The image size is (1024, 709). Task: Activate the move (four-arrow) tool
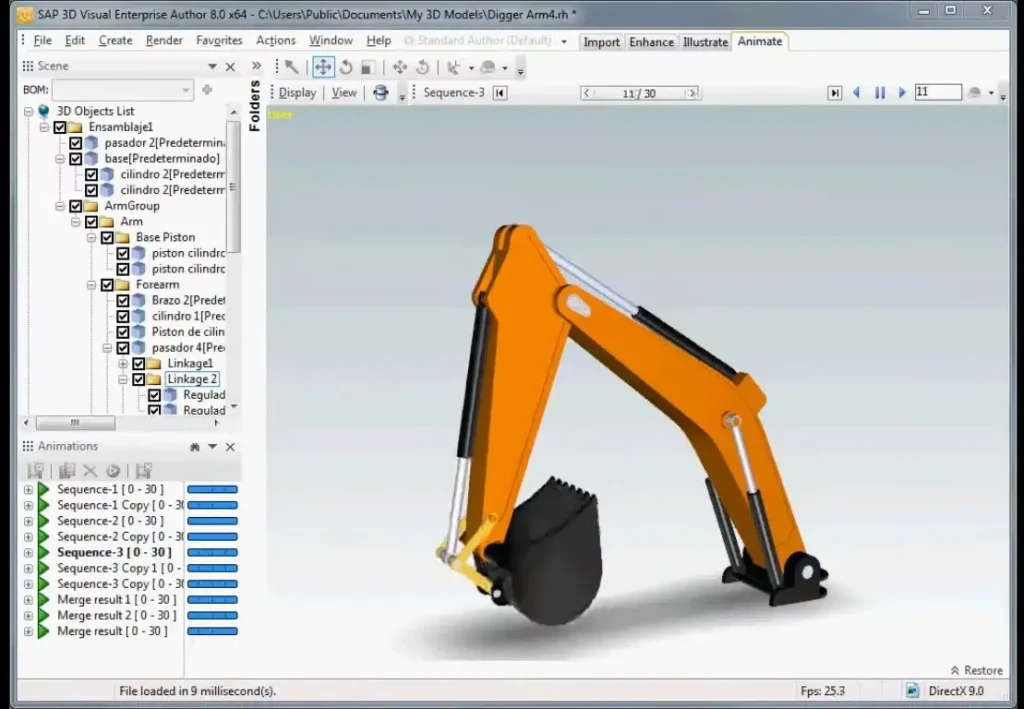323,67
